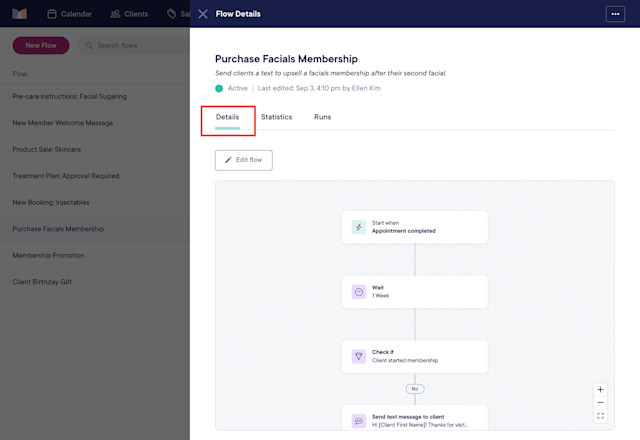Viewport: 640px width, 440px height.
Task: Open Calendar in the top navigation
Action: [x=69, y=14]
